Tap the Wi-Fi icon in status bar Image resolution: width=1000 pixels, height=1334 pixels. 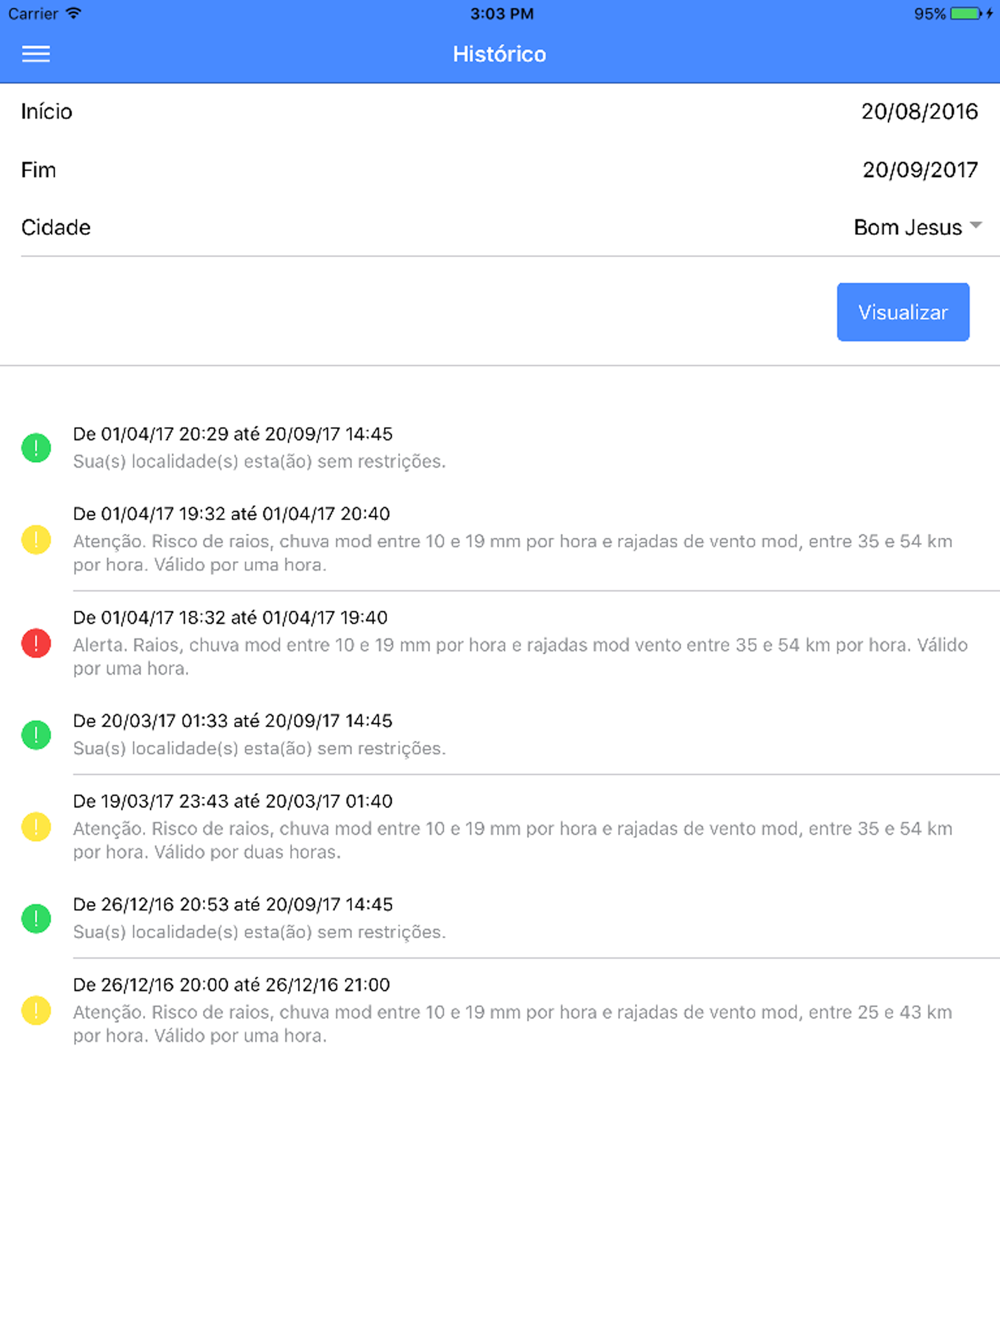(x=73, y=14)
